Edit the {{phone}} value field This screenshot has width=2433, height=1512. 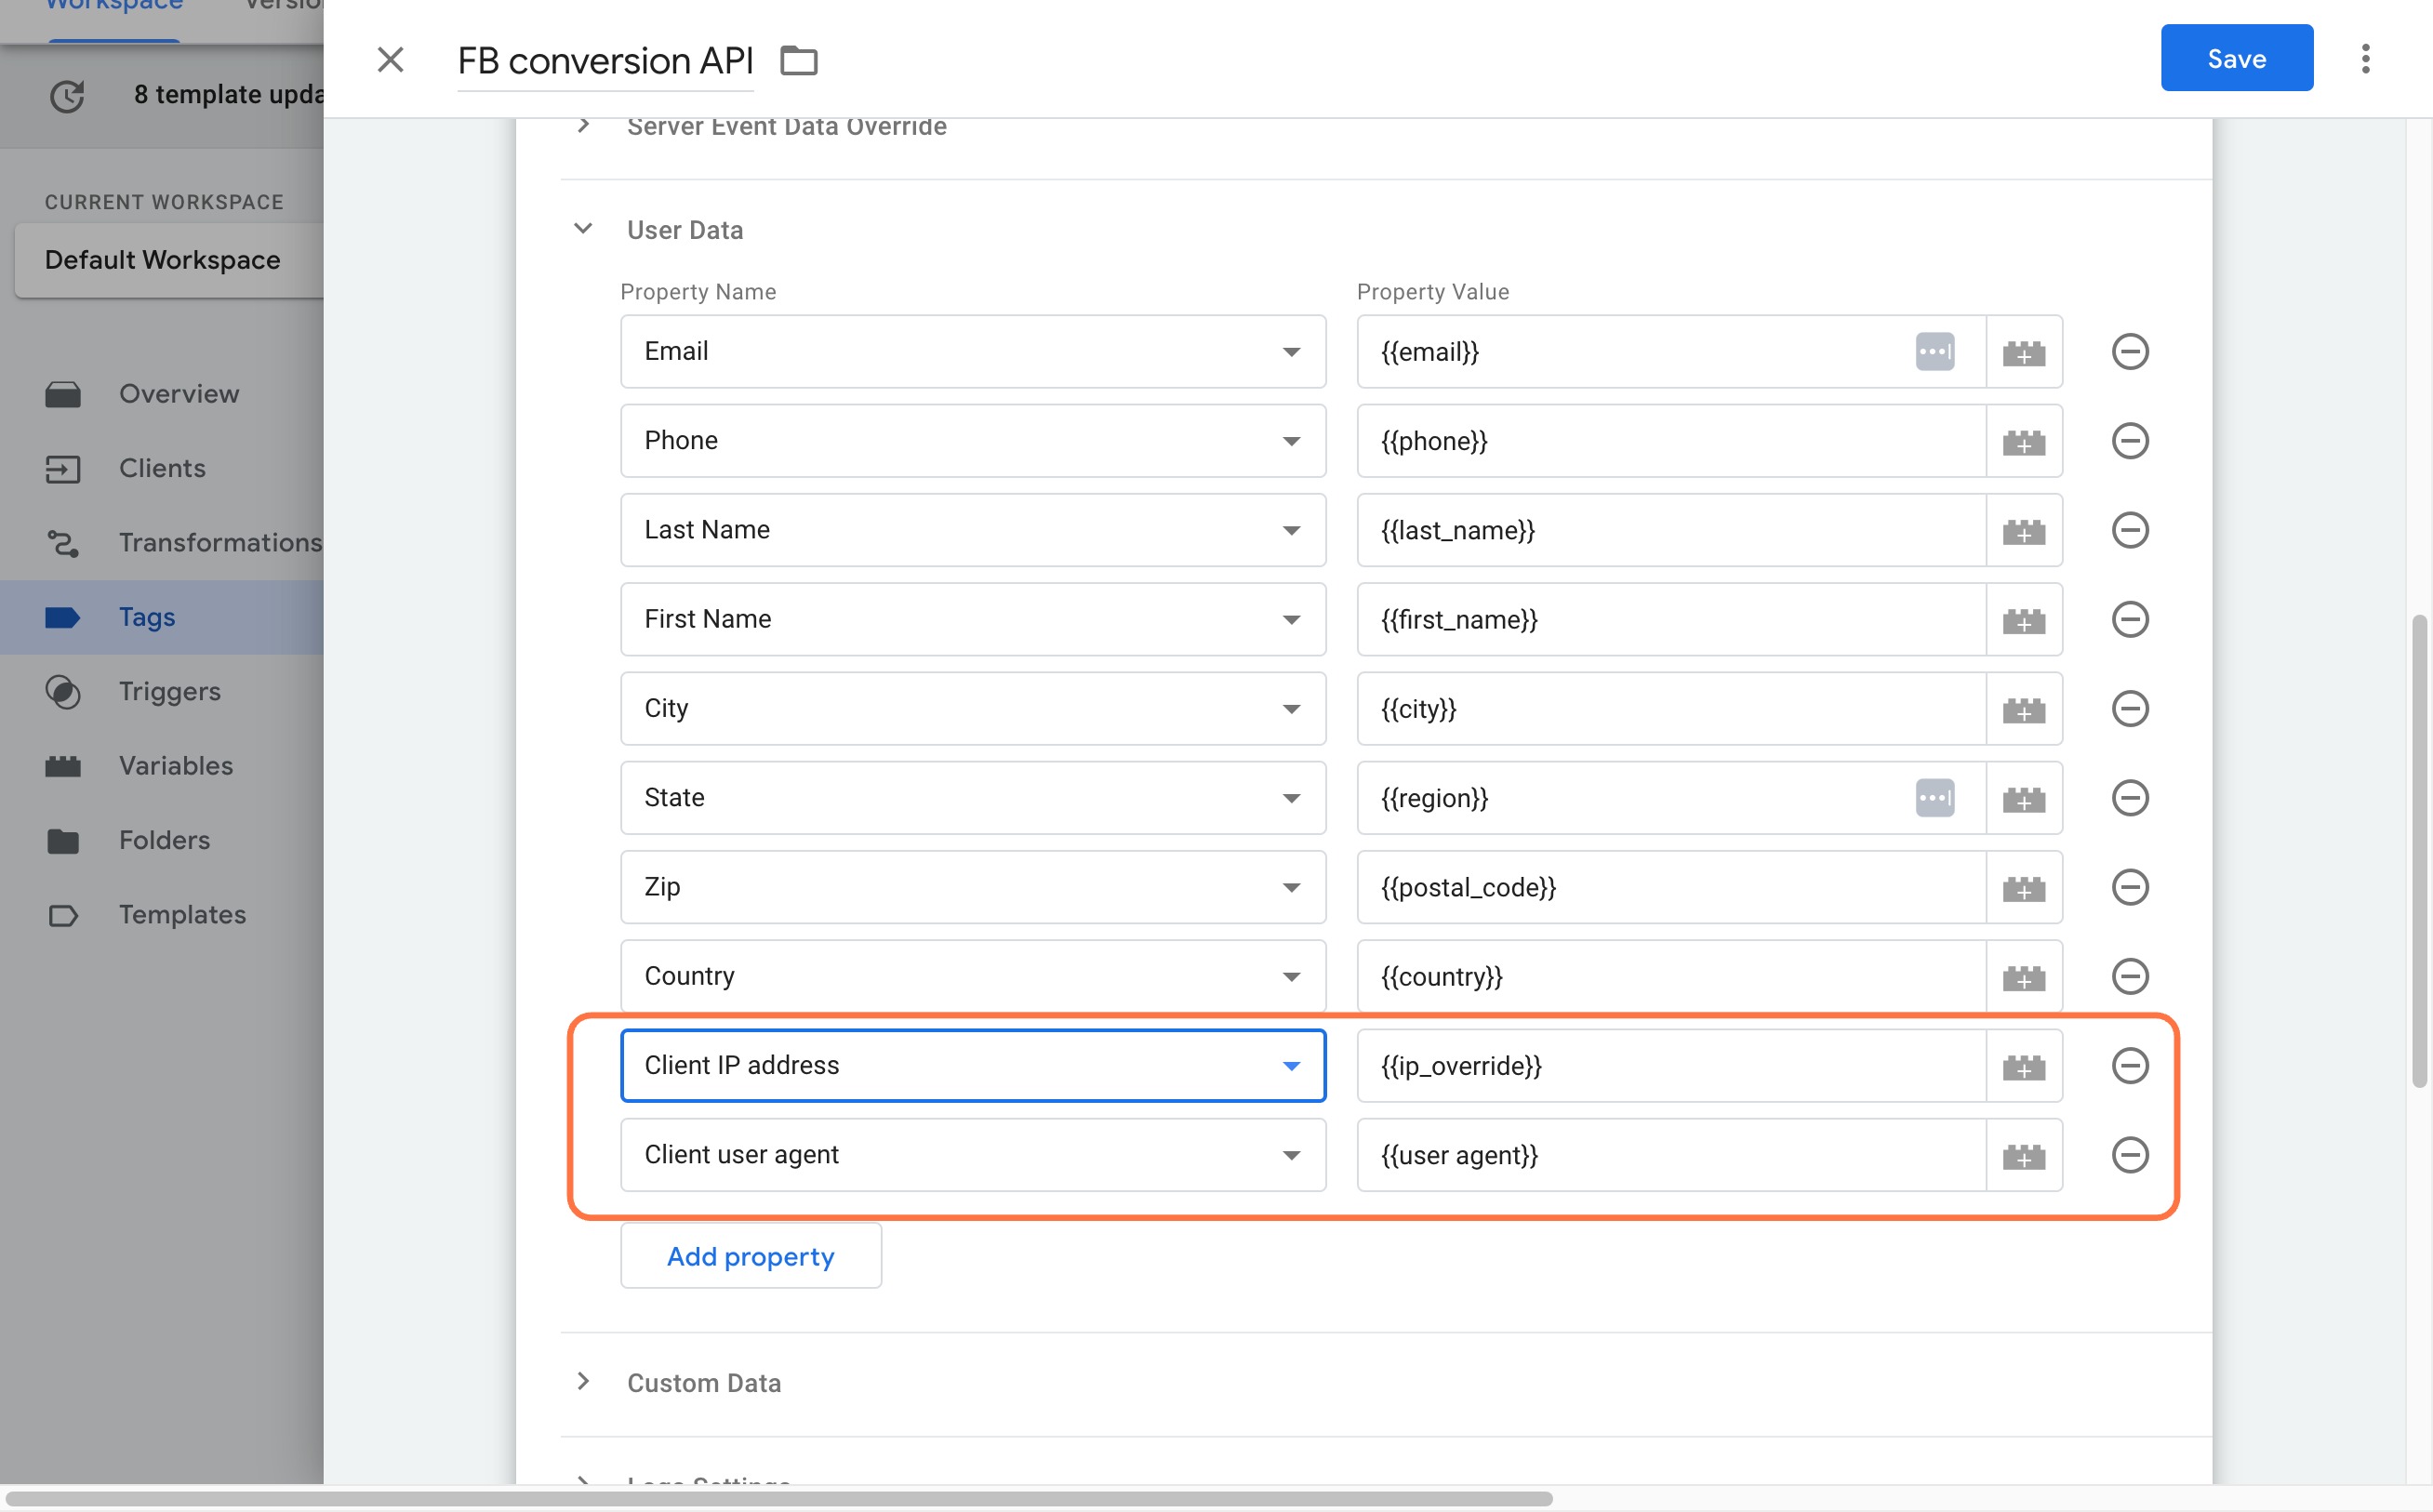[x=1670, y=441]
